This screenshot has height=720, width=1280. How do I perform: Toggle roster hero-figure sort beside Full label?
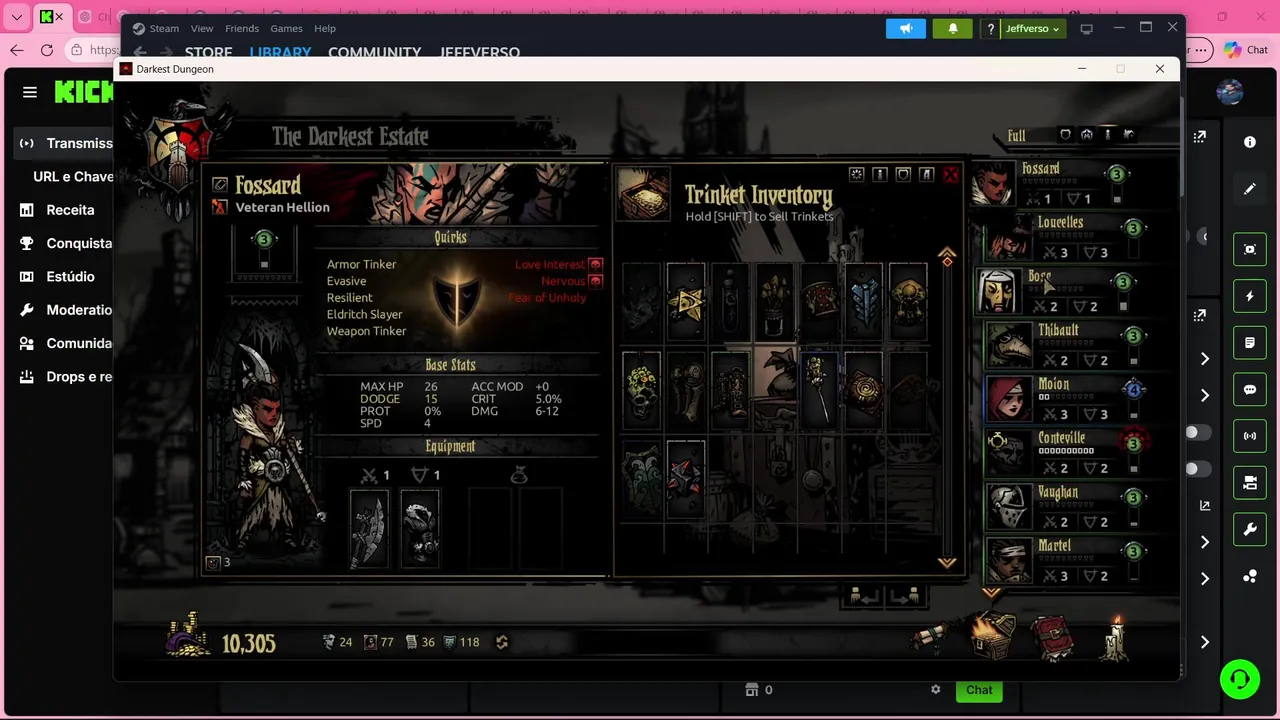(x=1108, y=134)
